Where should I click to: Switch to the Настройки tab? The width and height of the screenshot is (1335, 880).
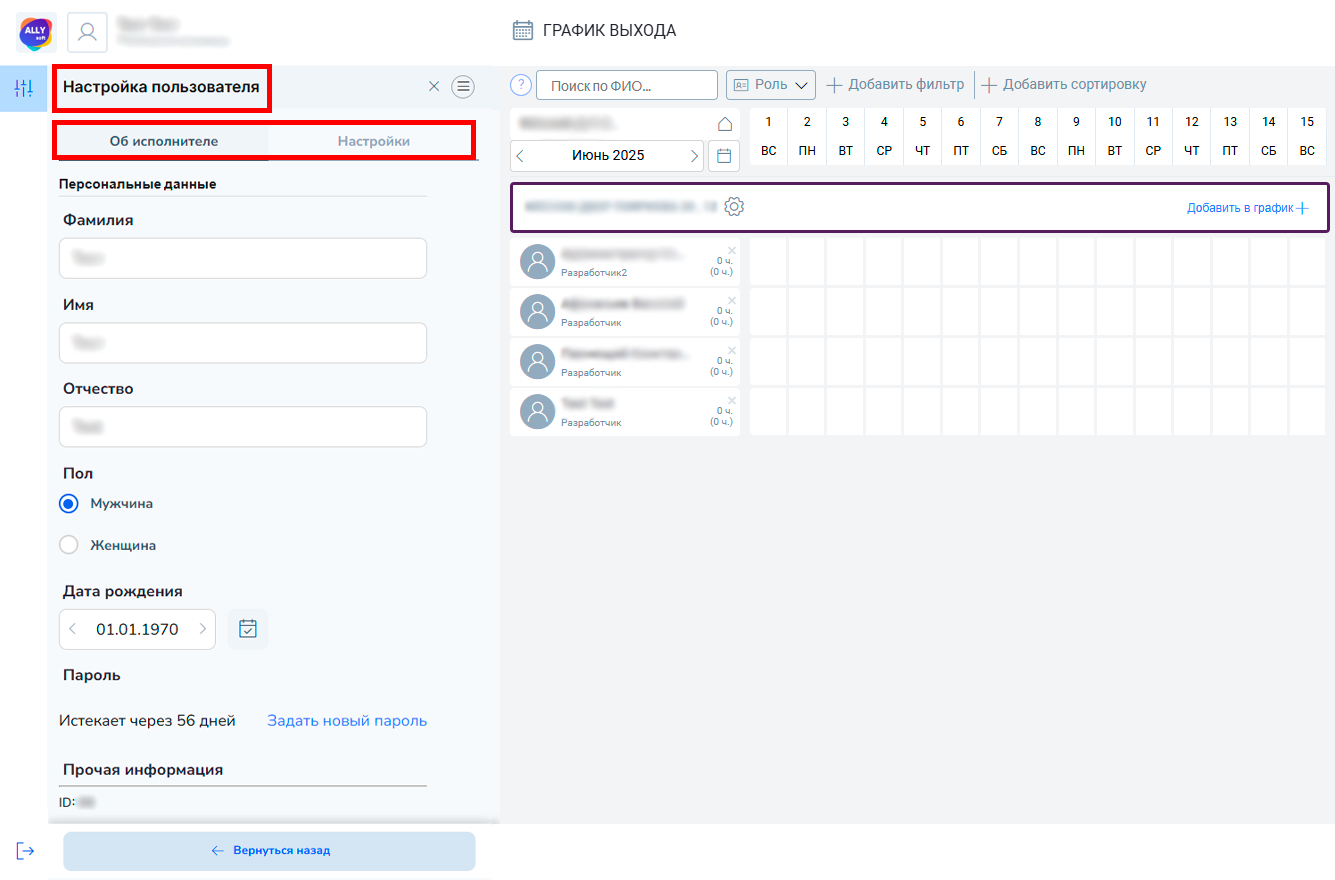(x=373, y=141)
